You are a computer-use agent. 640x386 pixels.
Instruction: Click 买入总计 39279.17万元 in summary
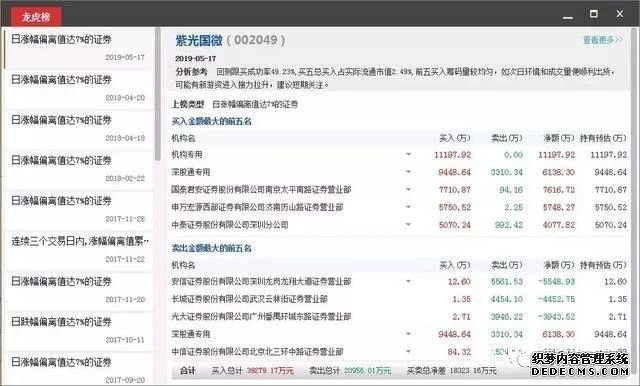252,371
